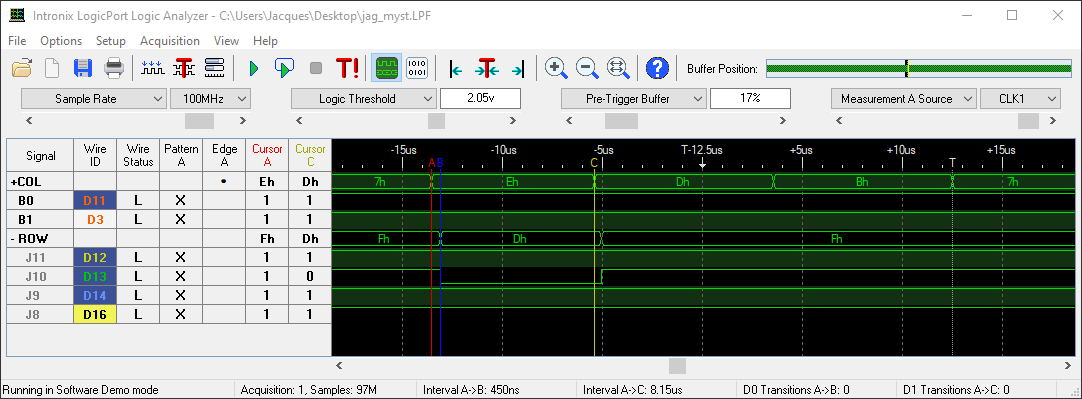
Task: Jump to the start of the buffer
Action: click(x=455, y=68)
